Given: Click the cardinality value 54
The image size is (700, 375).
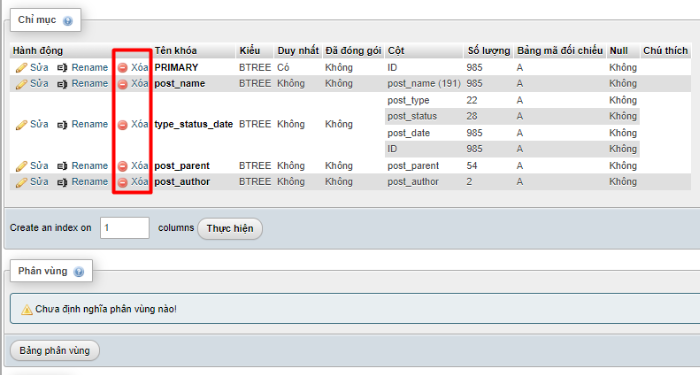Looking at the screenshot, I should 472,166.
